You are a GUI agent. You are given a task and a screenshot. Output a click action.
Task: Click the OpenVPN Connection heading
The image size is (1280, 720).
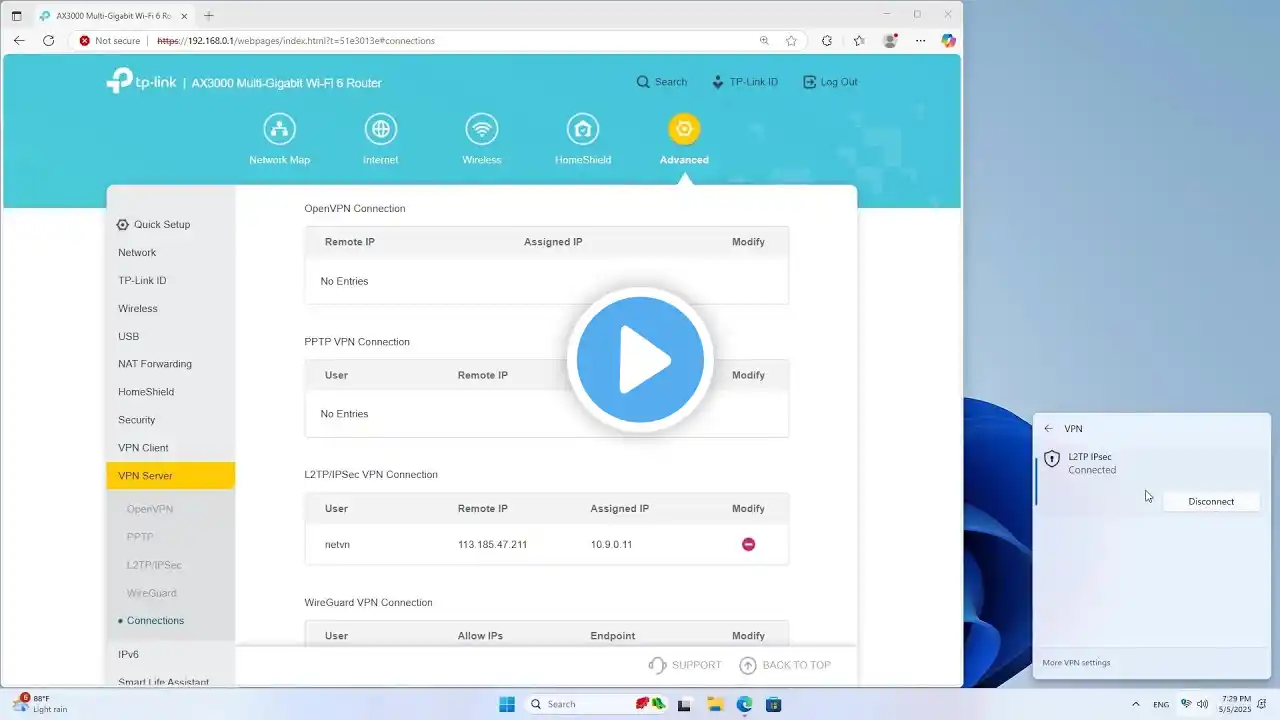coord(355,209)
